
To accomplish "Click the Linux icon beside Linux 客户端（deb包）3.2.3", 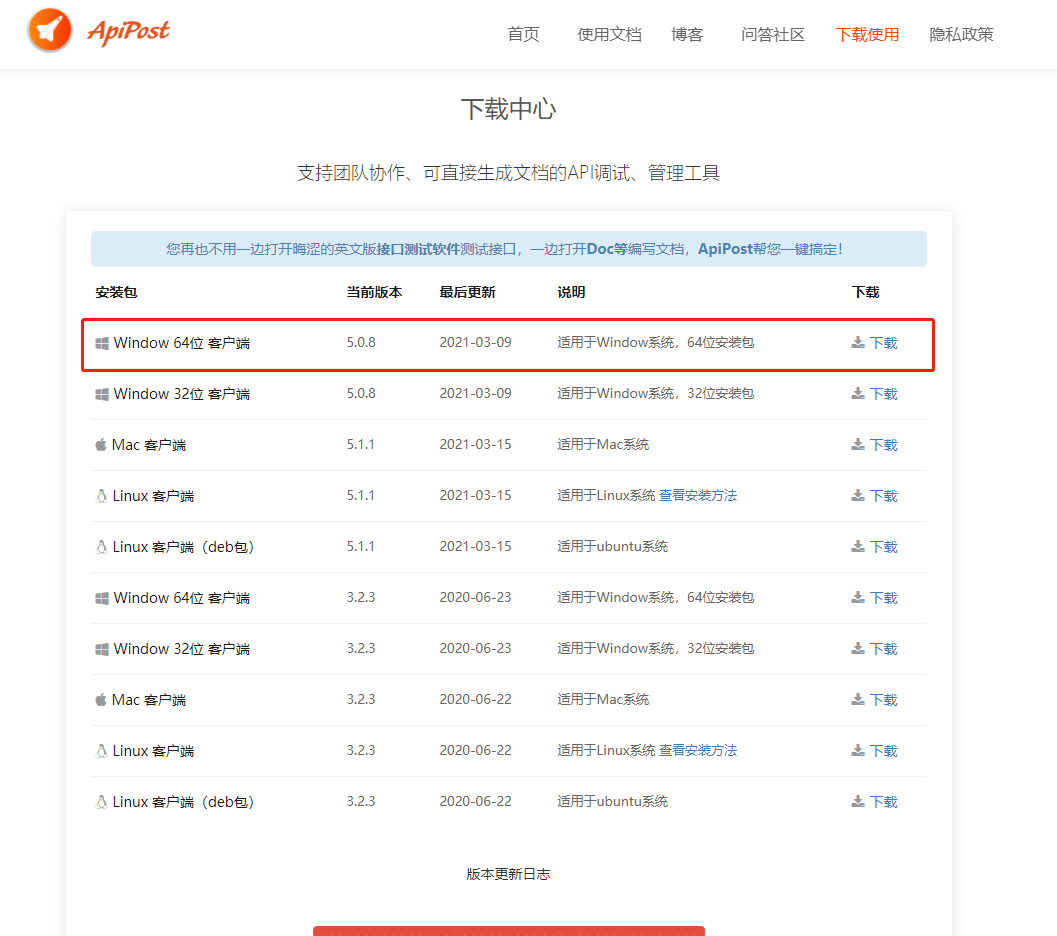I will pyautogui.click(x=100, y=801).
